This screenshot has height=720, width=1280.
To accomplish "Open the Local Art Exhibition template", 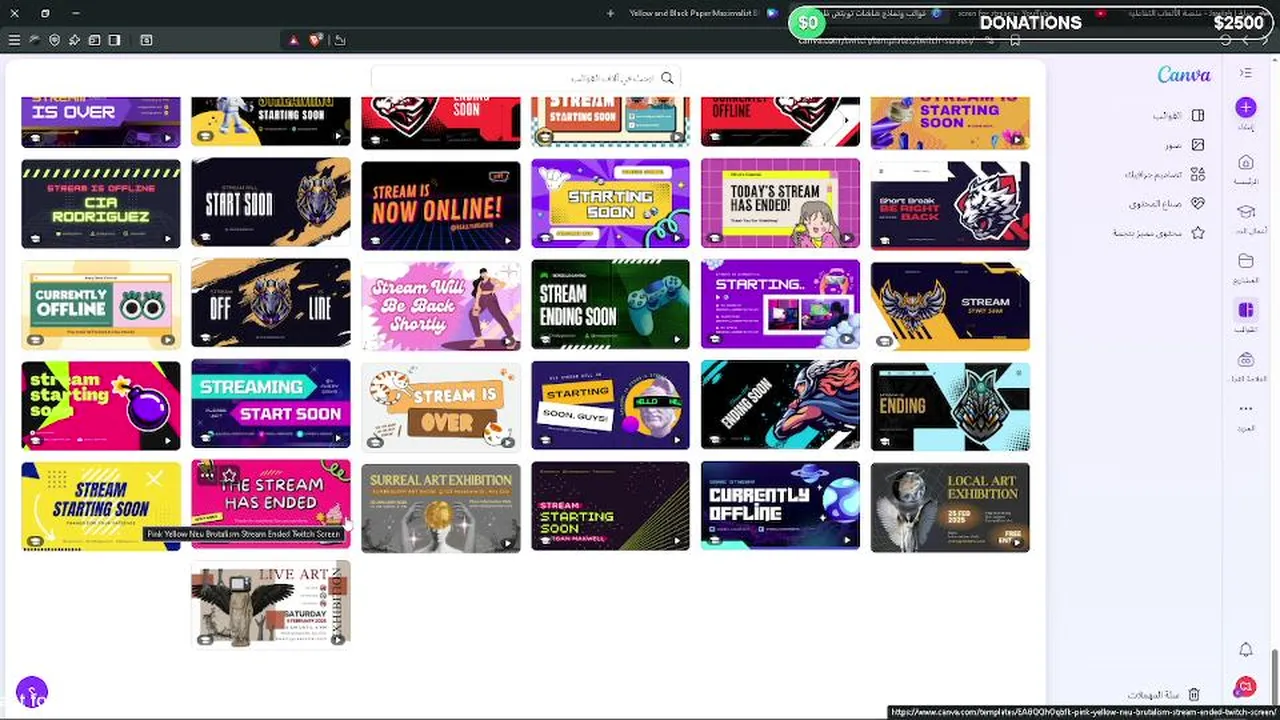I will [x=950, y=507].
